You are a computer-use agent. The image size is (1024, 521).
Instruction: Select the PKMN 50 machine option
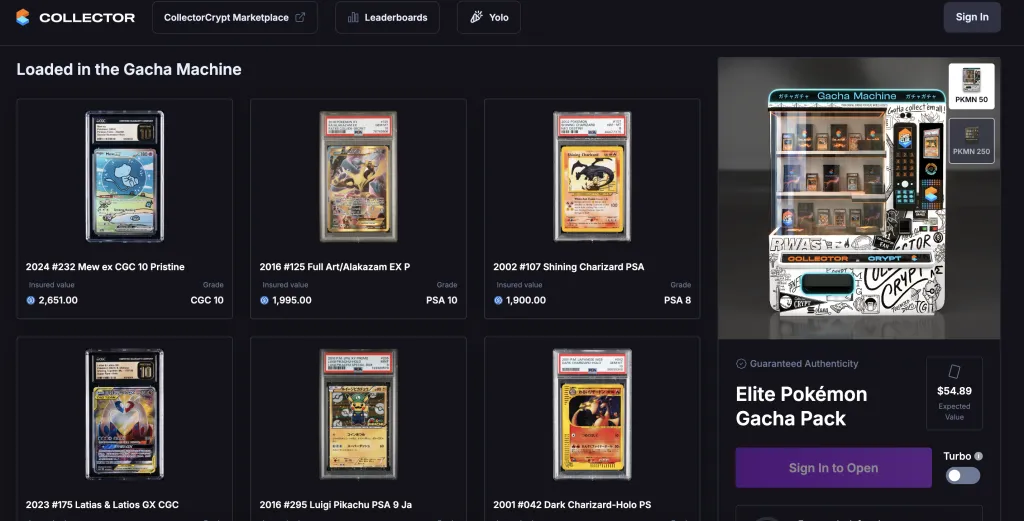tap(971, 86)
